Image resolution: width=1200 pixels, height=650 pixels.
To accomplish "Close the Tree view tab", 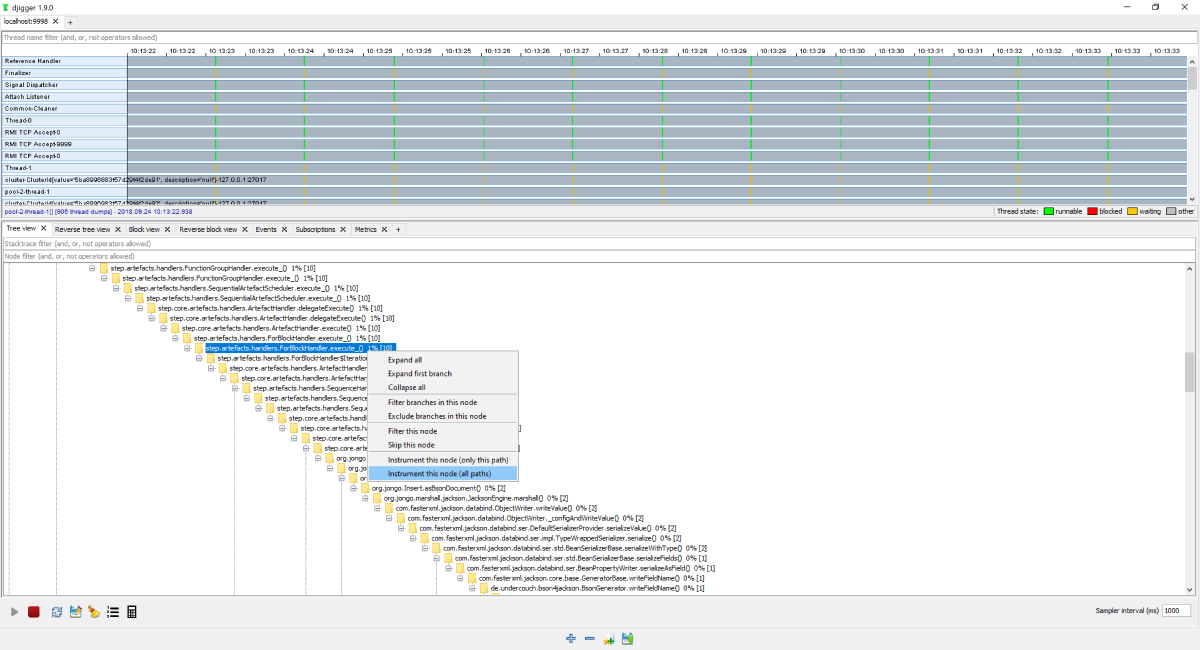I will point(44,229).
